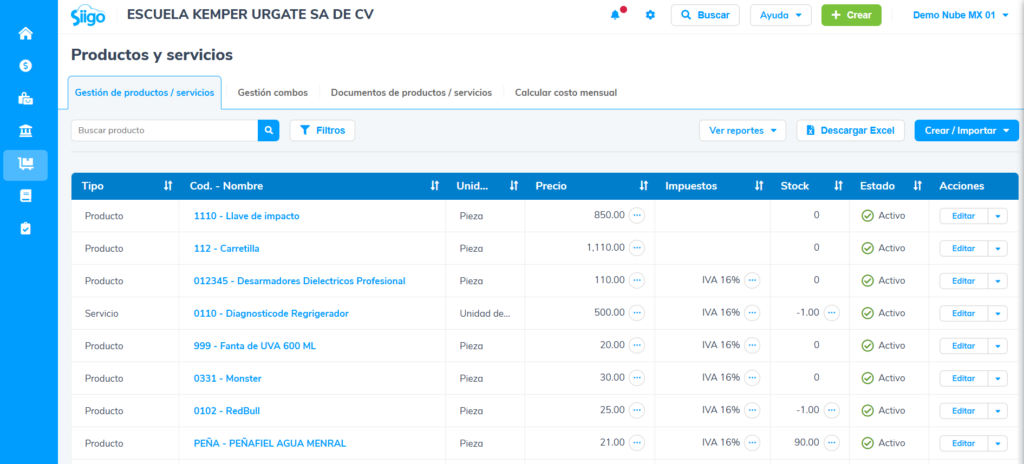Switch to Gestión de productos / servicios tab
1024x464 pixels.
pos(144,93)
